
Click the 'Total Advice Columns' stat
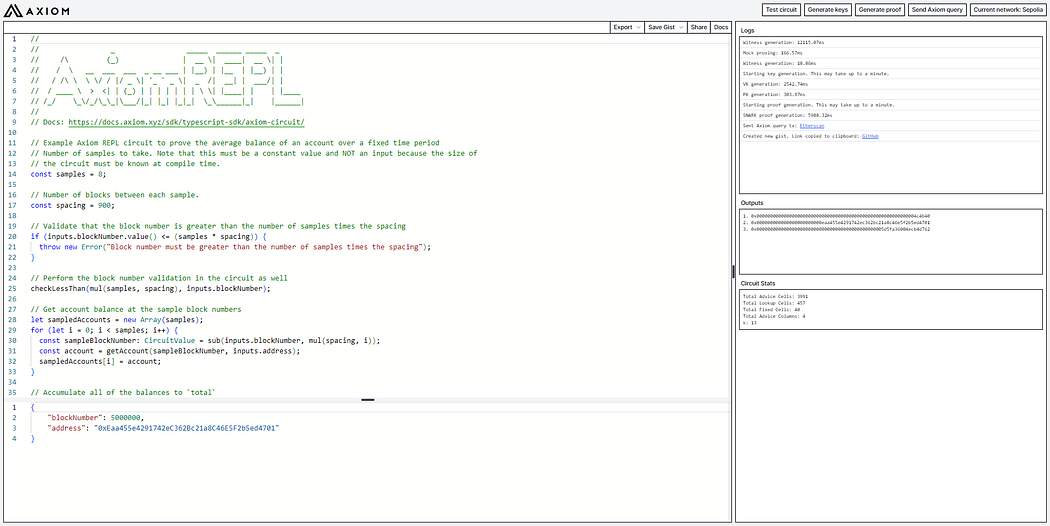(774, 314)
